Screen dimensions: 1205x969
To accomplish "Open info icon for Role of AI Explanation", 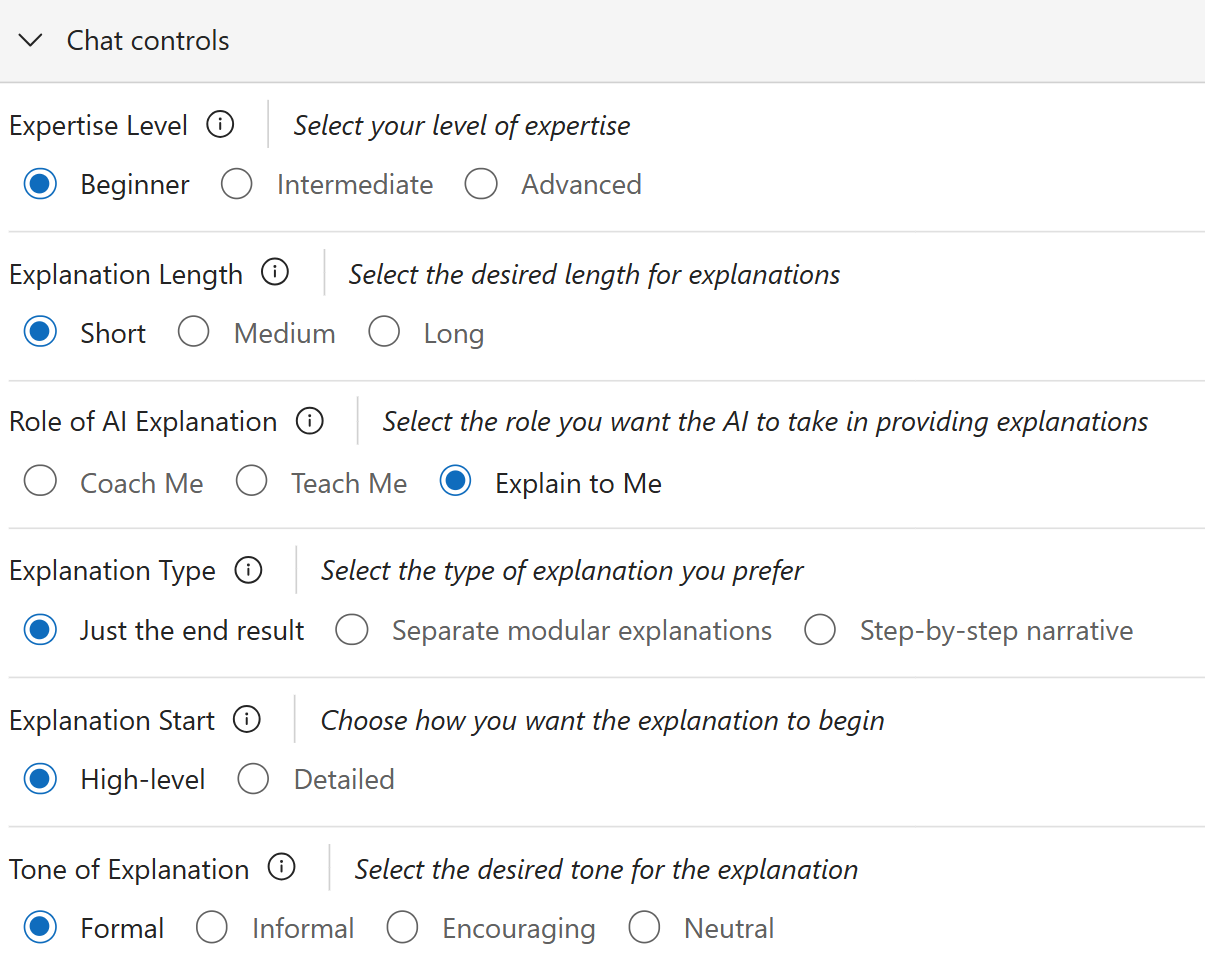I will tap(310, 421).
